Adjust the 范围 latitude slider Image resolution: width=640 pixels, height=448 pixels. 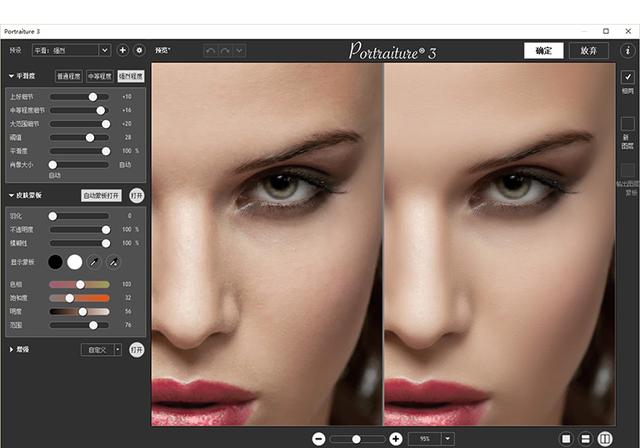[x=80, y=325]
